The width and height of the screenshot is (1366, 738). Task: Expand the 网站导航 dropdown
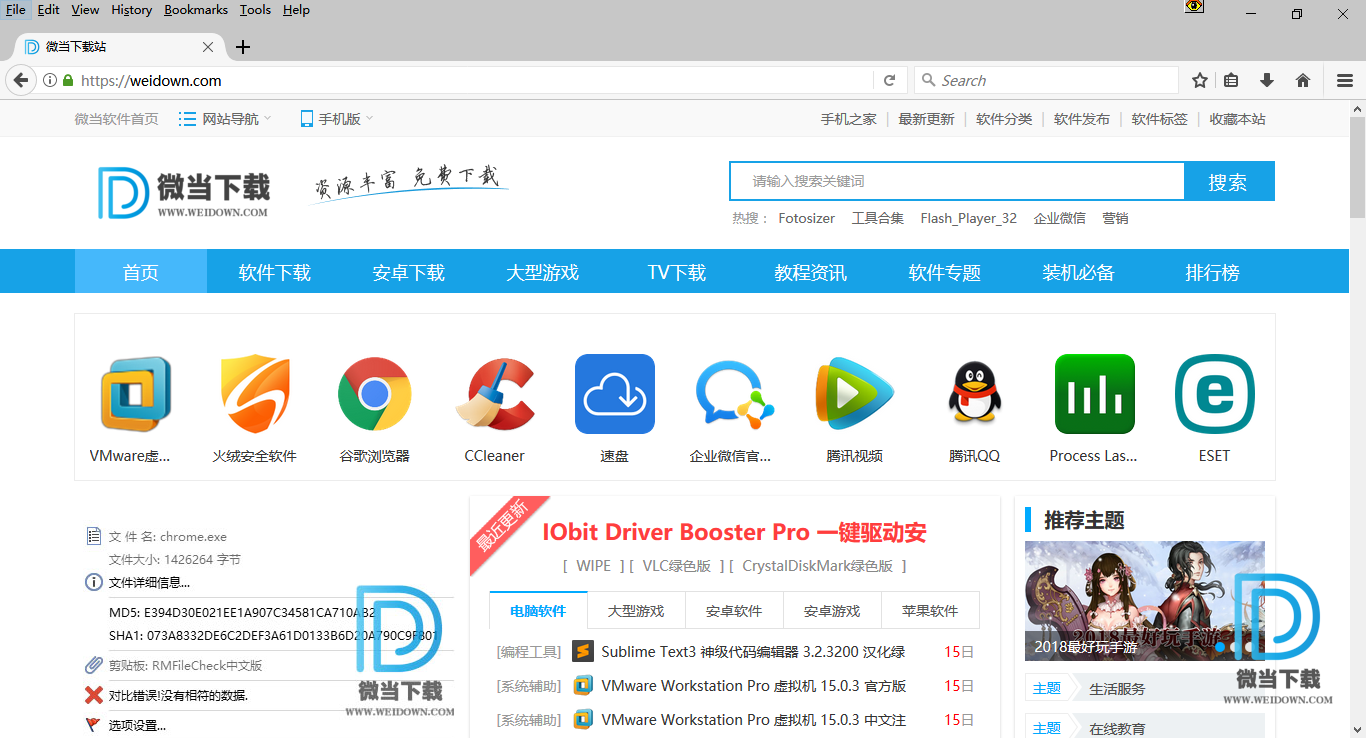tap(225, 119)
